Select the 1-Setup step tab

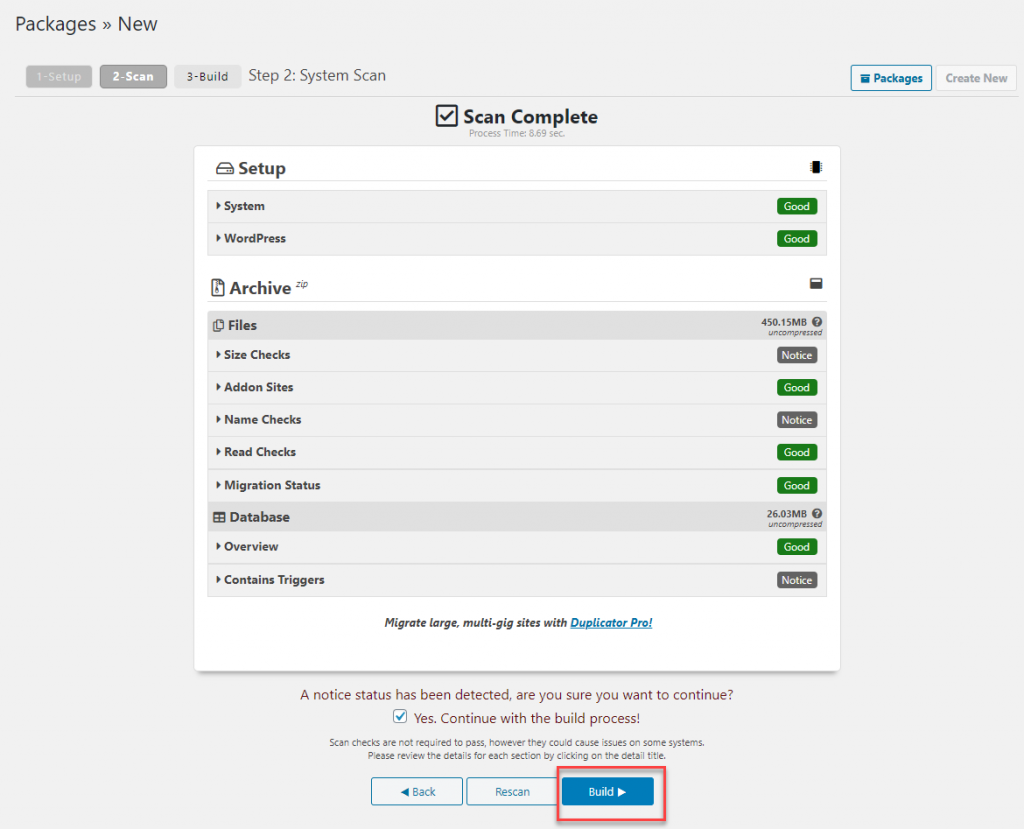(59, 76)
